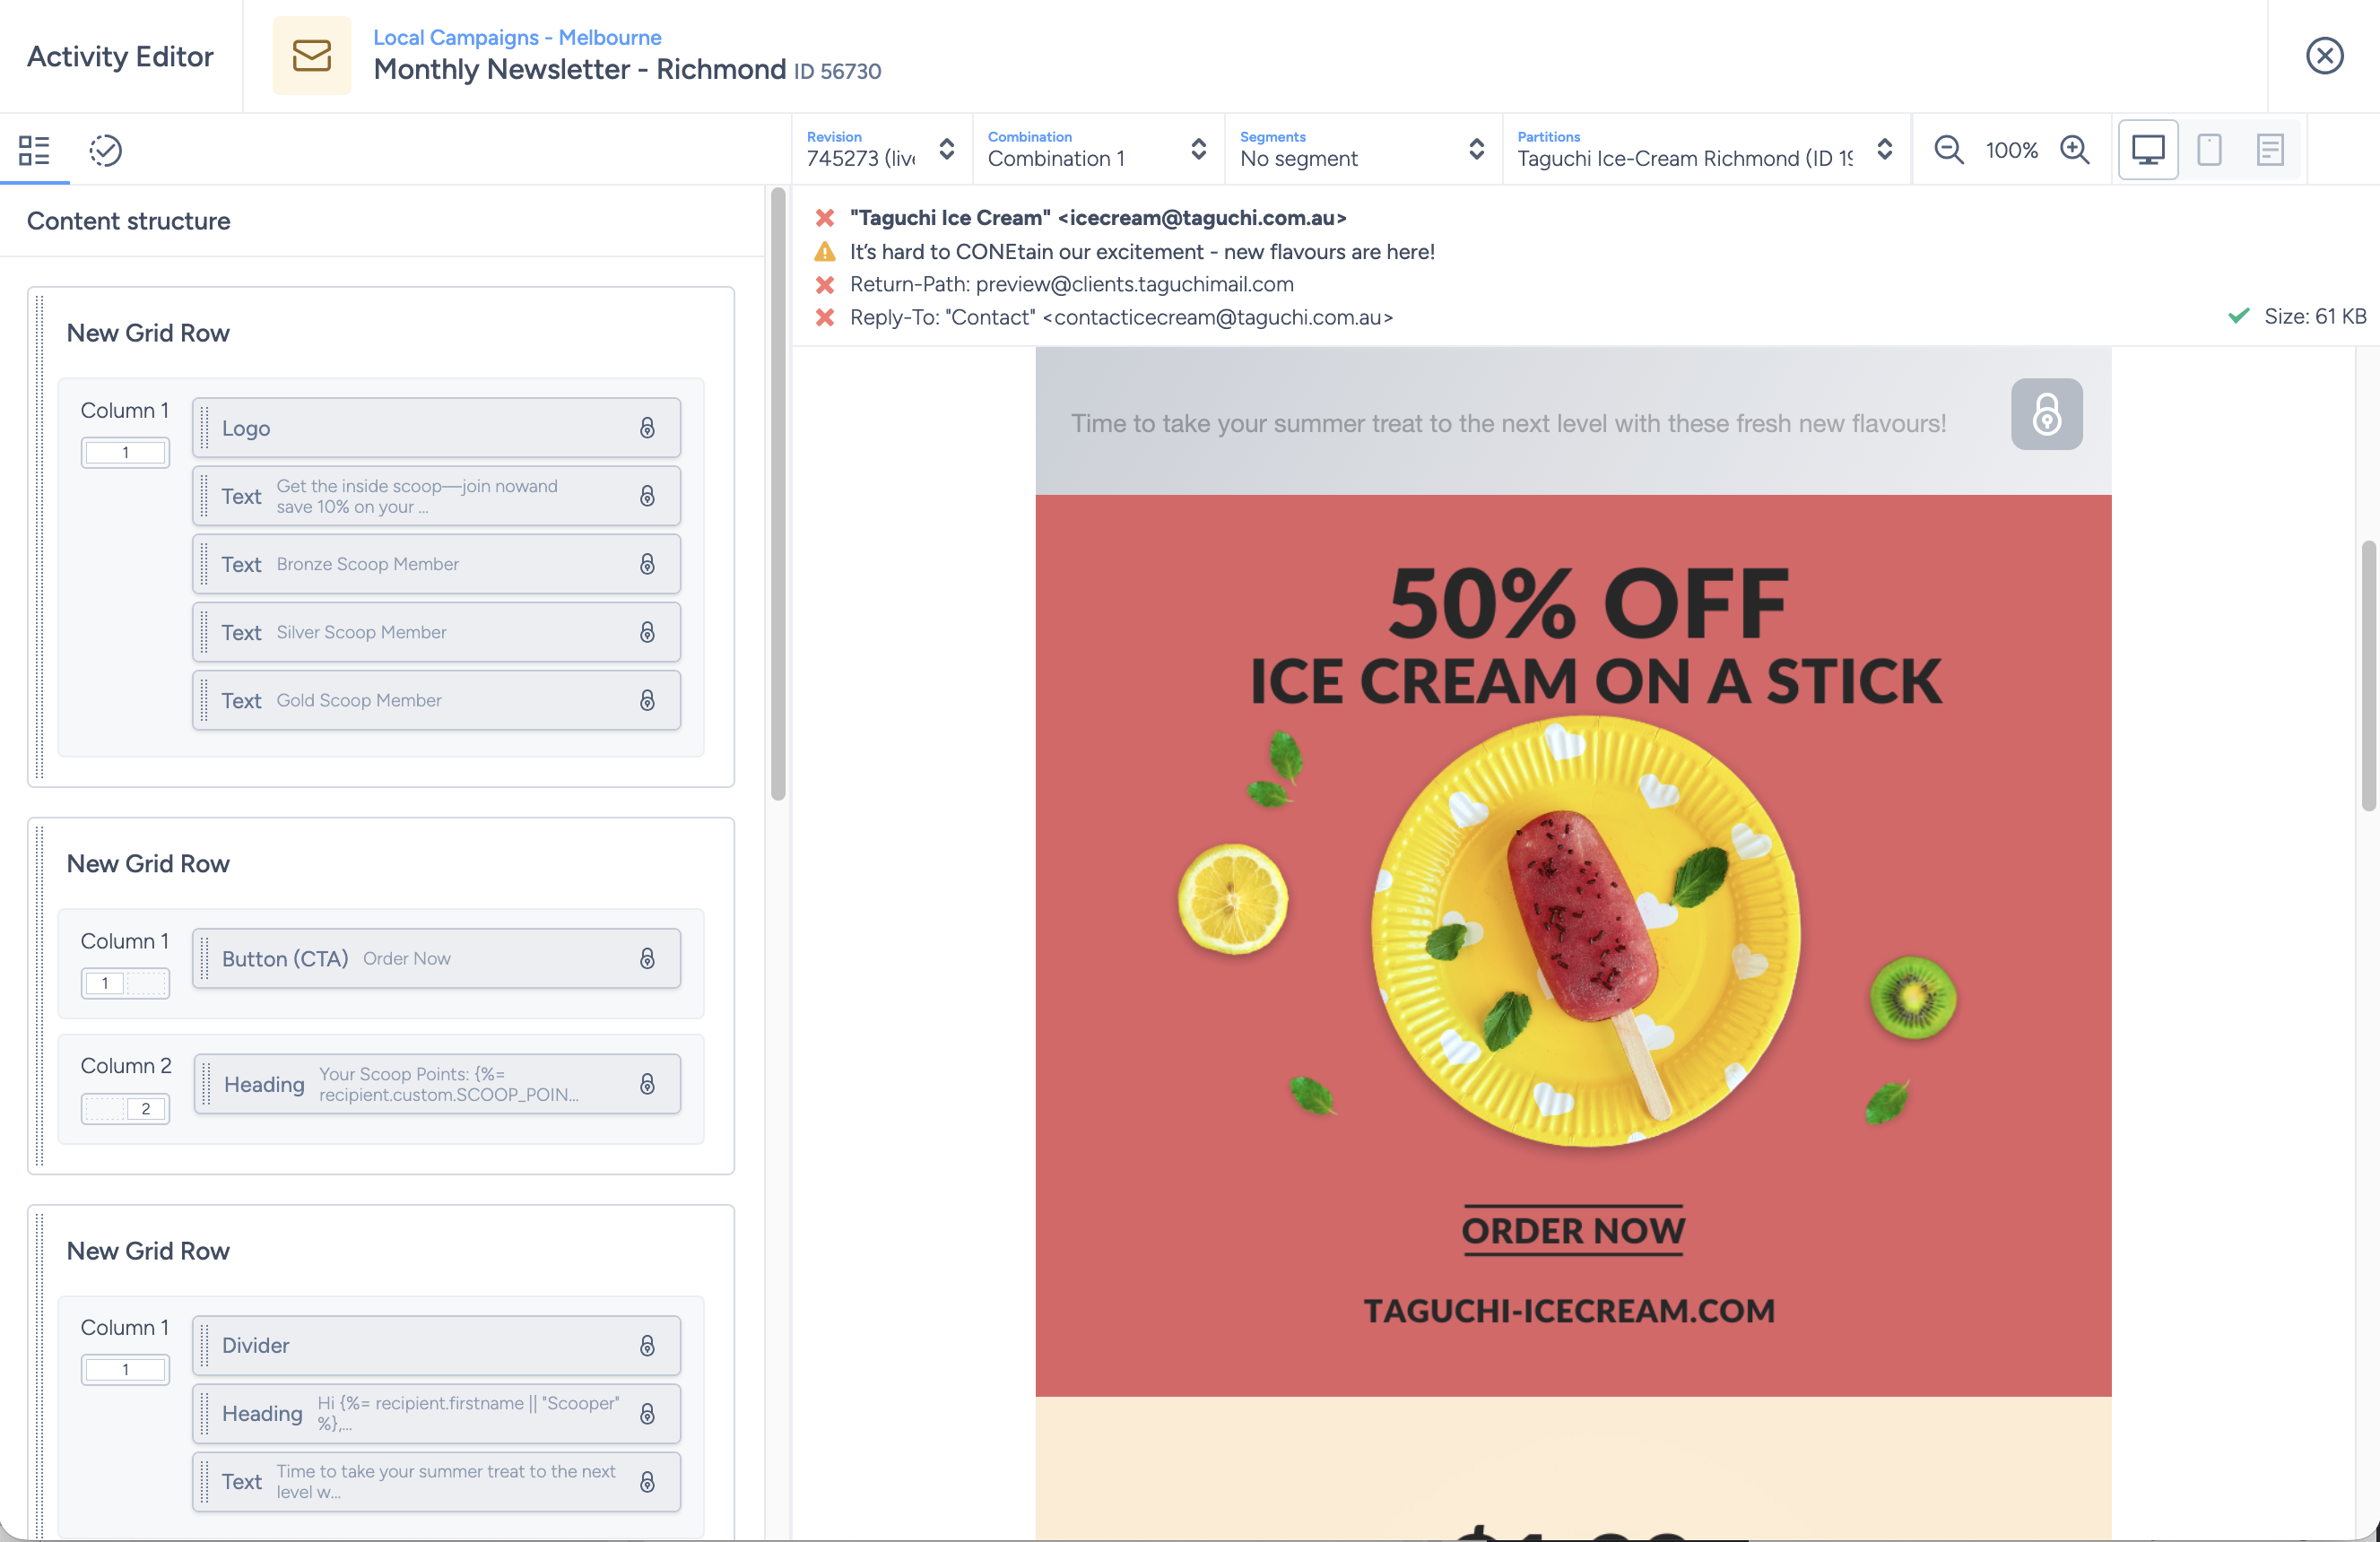The height and width of the screenshot is (1542, 2380).
Task: Open the Content structure tab icon
Action: [x=34, y=150]
